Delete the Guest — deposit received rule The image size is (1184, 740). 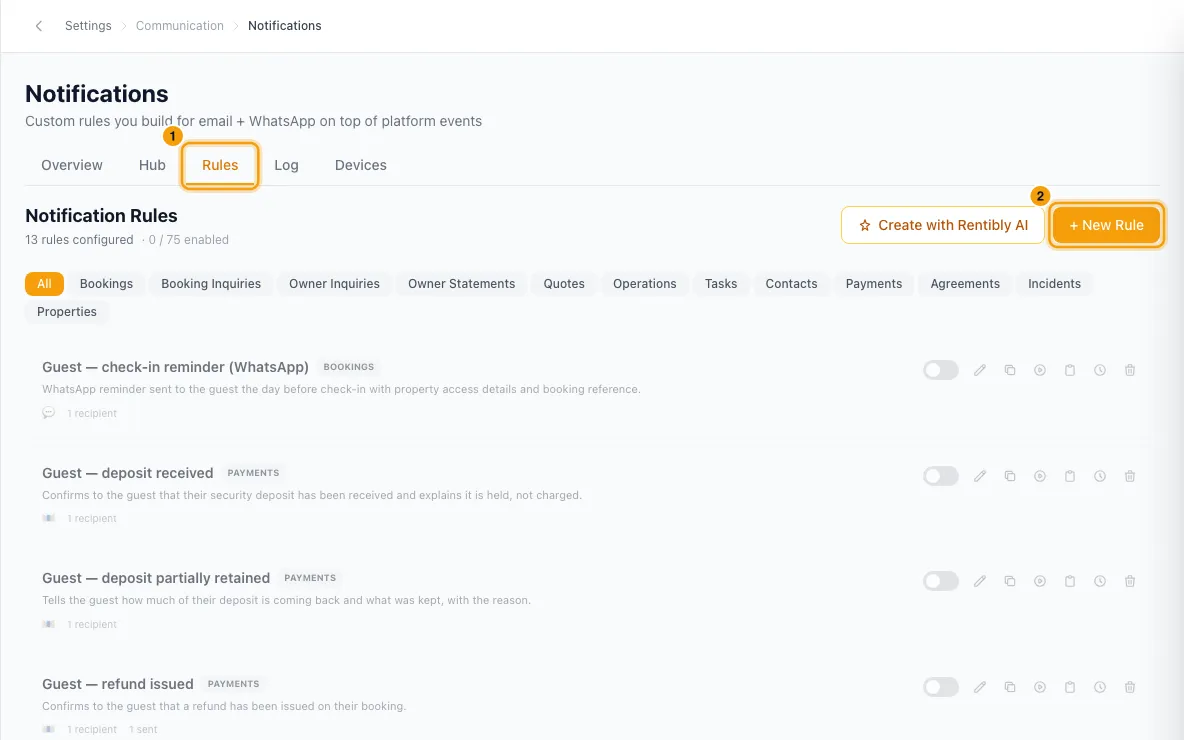click(x=1130, y=476)
